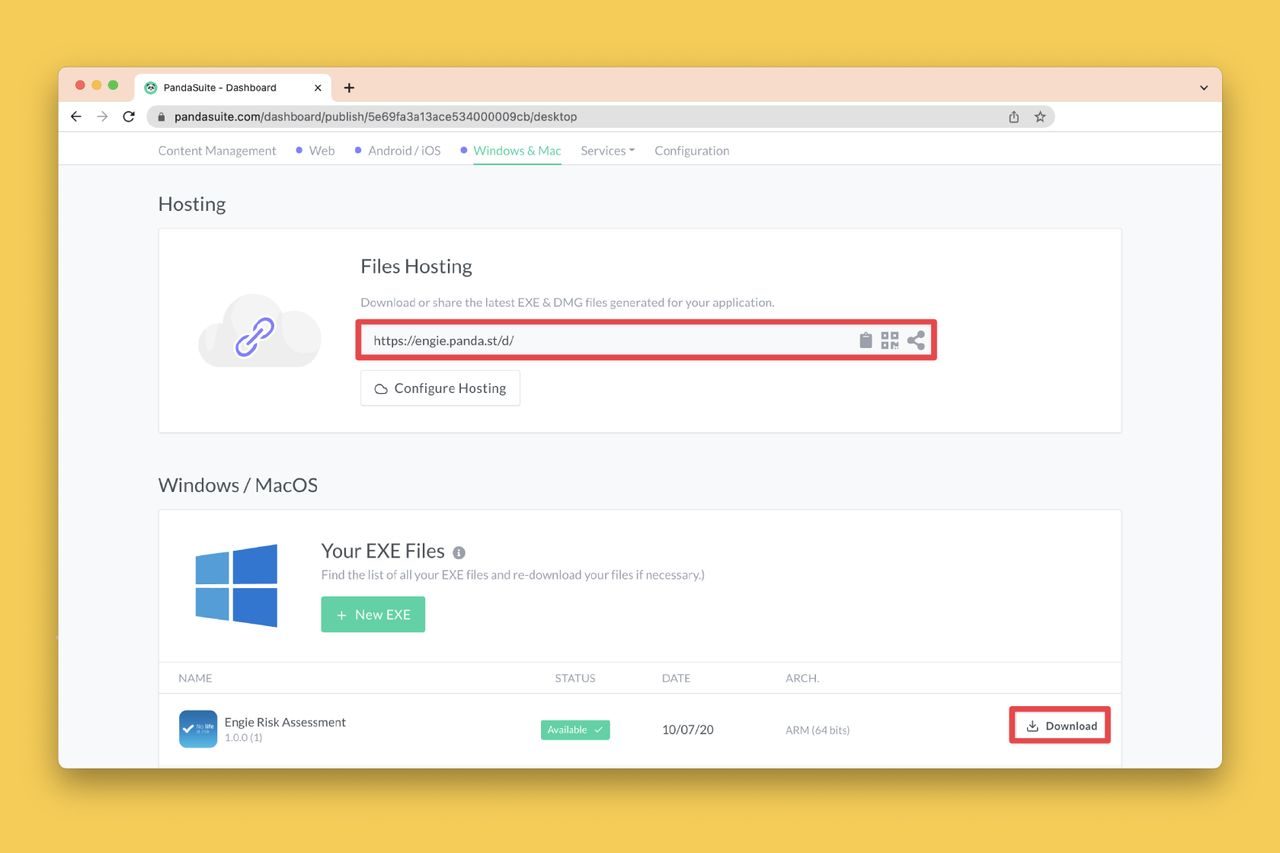Switch to the Configuration tab
1280x853 pixels.
pos(691,150)
